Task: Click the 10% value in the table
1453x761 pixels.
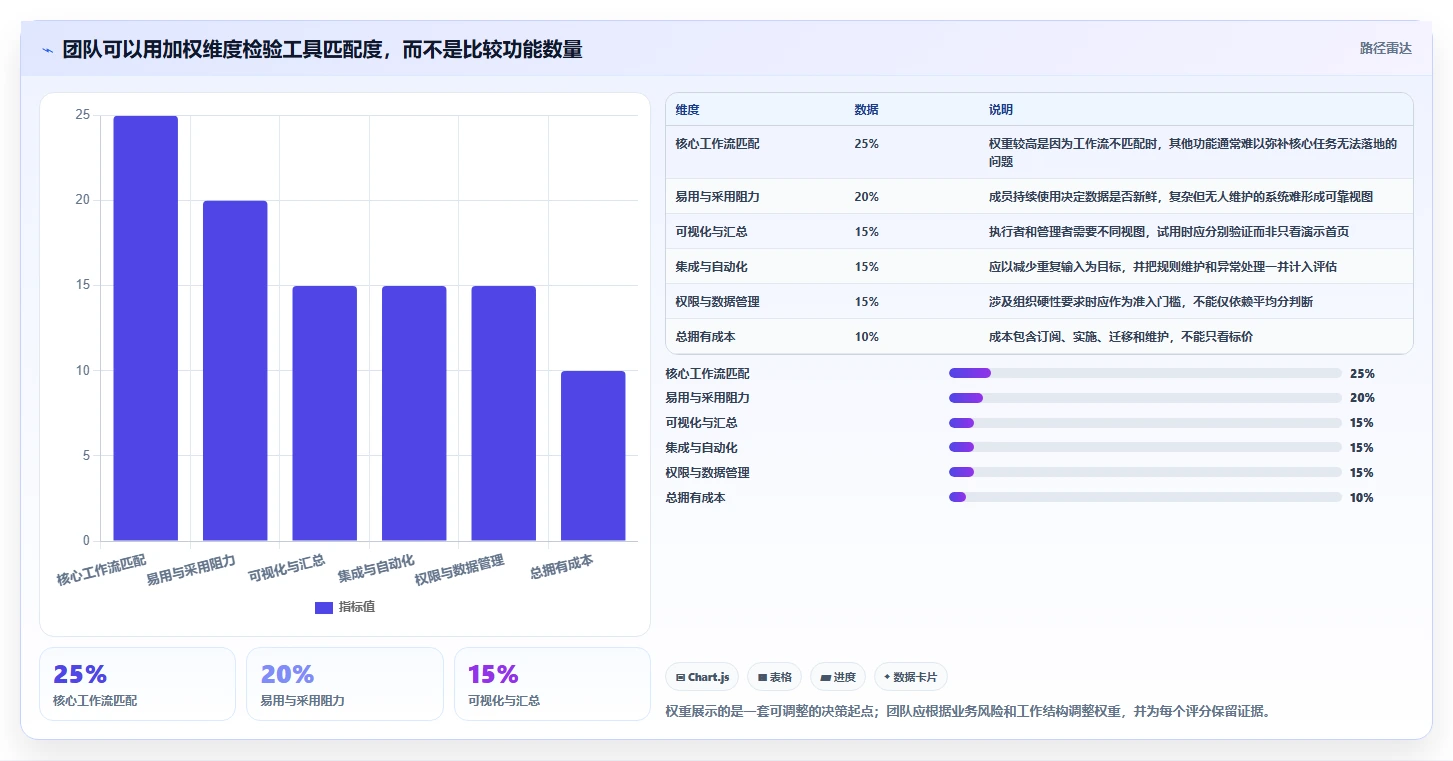Action: click(866, 337)
